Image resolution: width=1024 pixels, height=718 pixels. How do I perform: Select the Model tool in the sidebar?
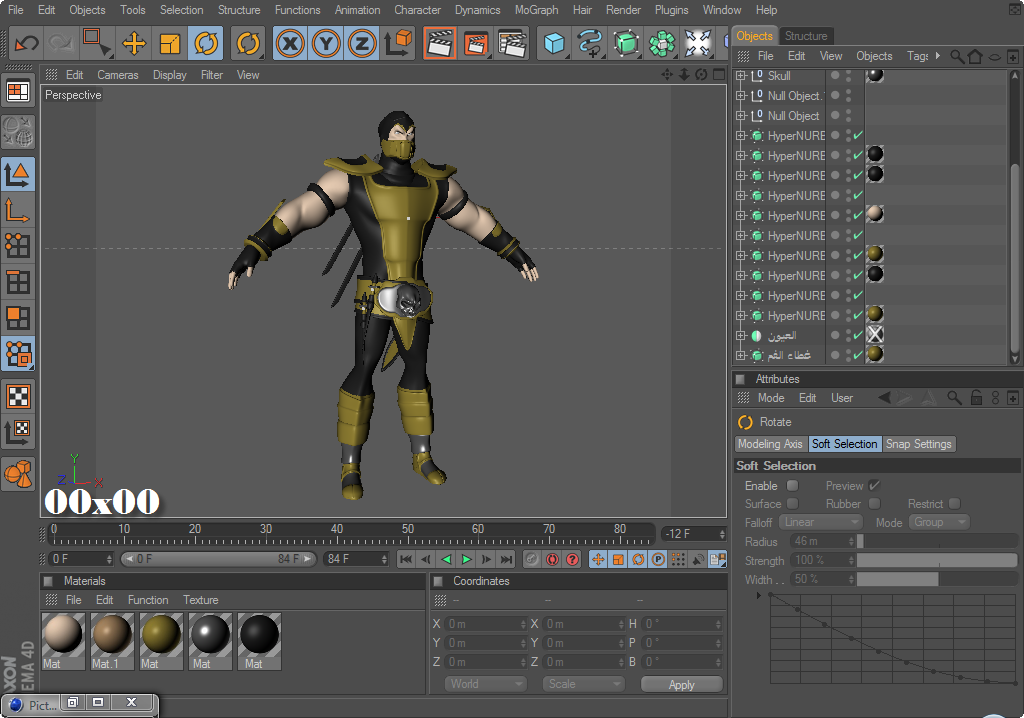(x=18, y=174)
